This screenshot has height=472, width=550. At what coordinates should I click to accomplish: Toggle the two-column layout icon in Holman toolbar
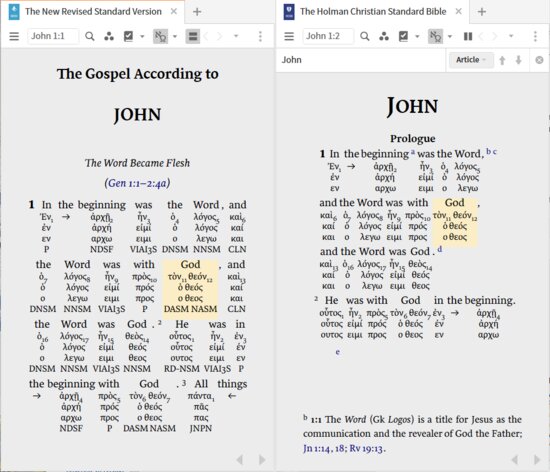pyautogui.click(x=468, y=36)
